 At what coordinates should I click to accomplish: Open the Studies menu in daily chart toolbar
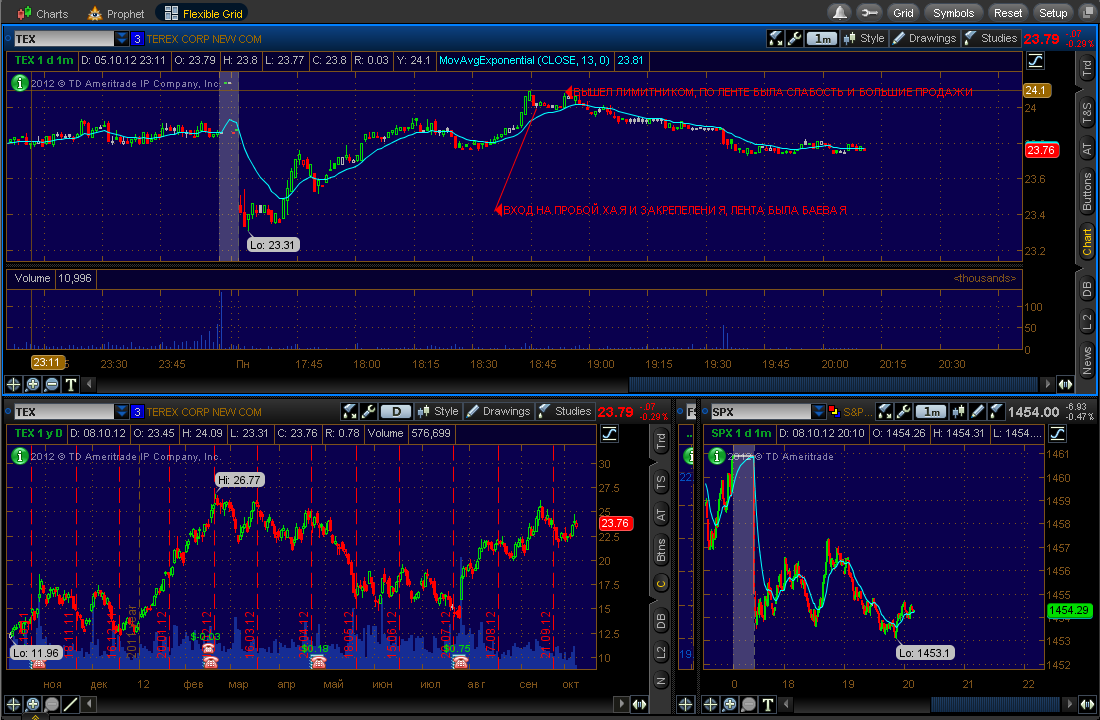pos(565,411)
